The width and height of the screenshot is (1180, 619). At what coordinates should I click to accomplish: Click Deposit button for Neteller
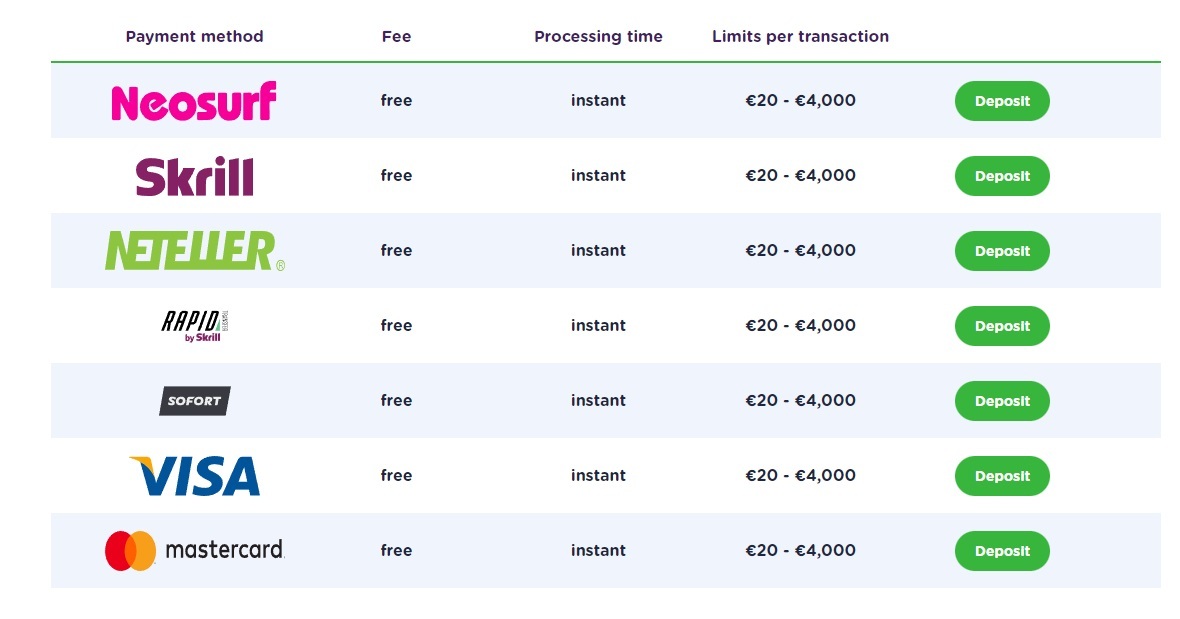pos(1002,250)
